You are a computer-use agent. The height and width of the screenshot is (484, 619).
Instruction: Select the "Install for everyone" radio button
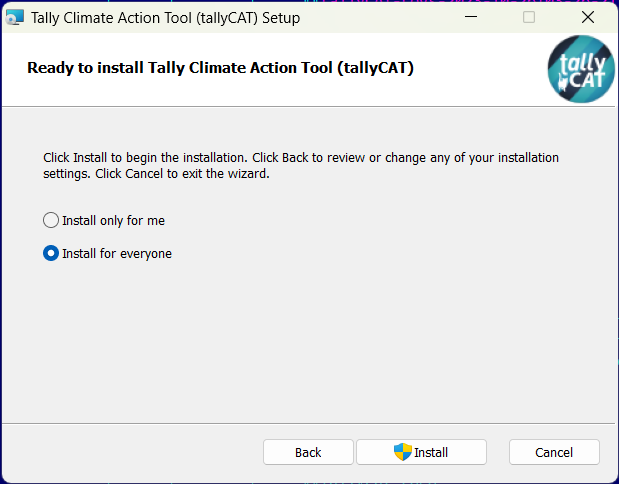51,254
